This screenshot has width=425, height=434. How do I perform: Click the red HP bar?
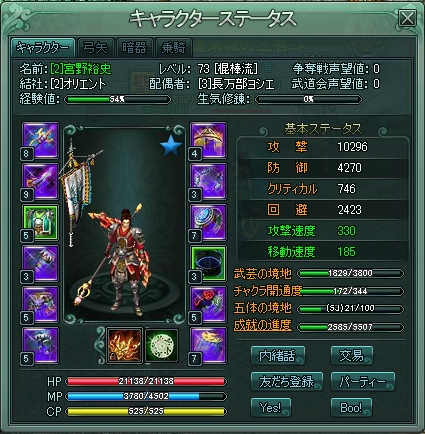click(146, 381)
